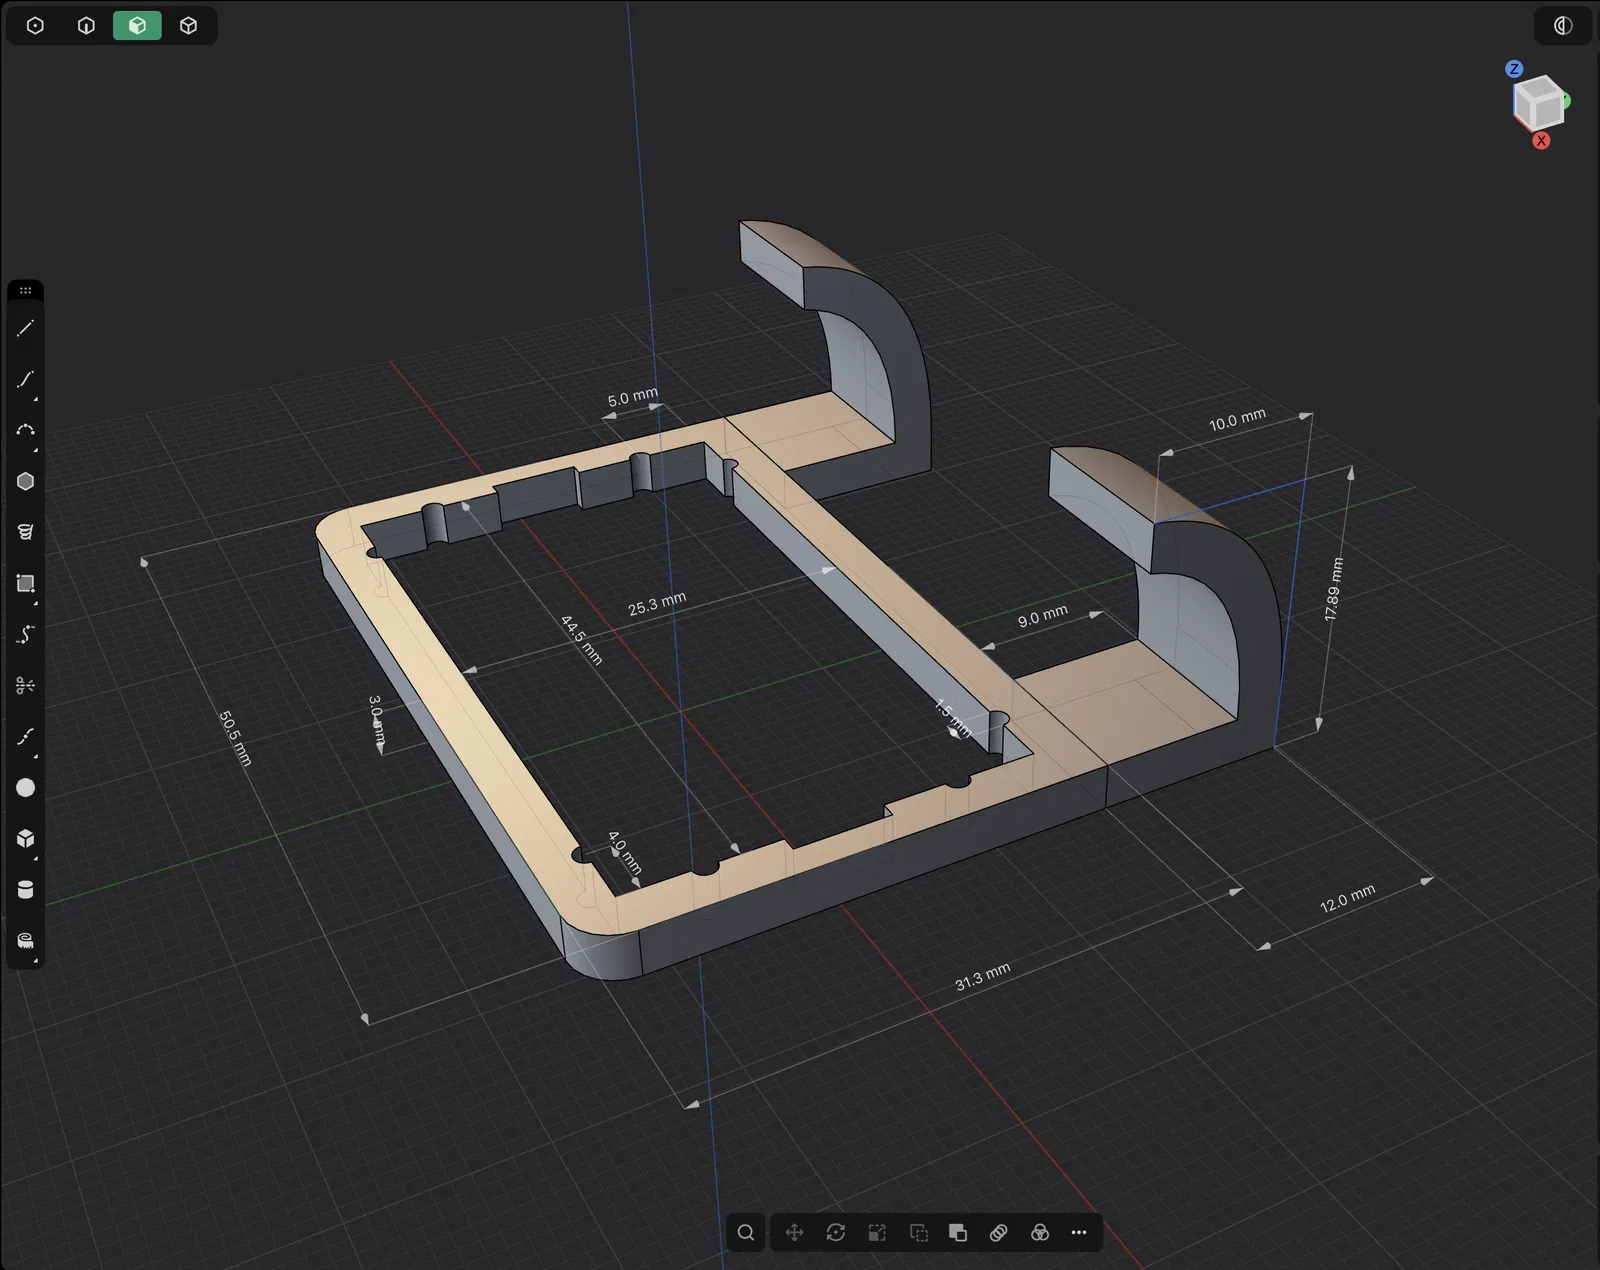The height and width of the screenshot is (1270, 1600).
Task: Select the wavy curve tool above Sphere
Action: pos(26,737)
